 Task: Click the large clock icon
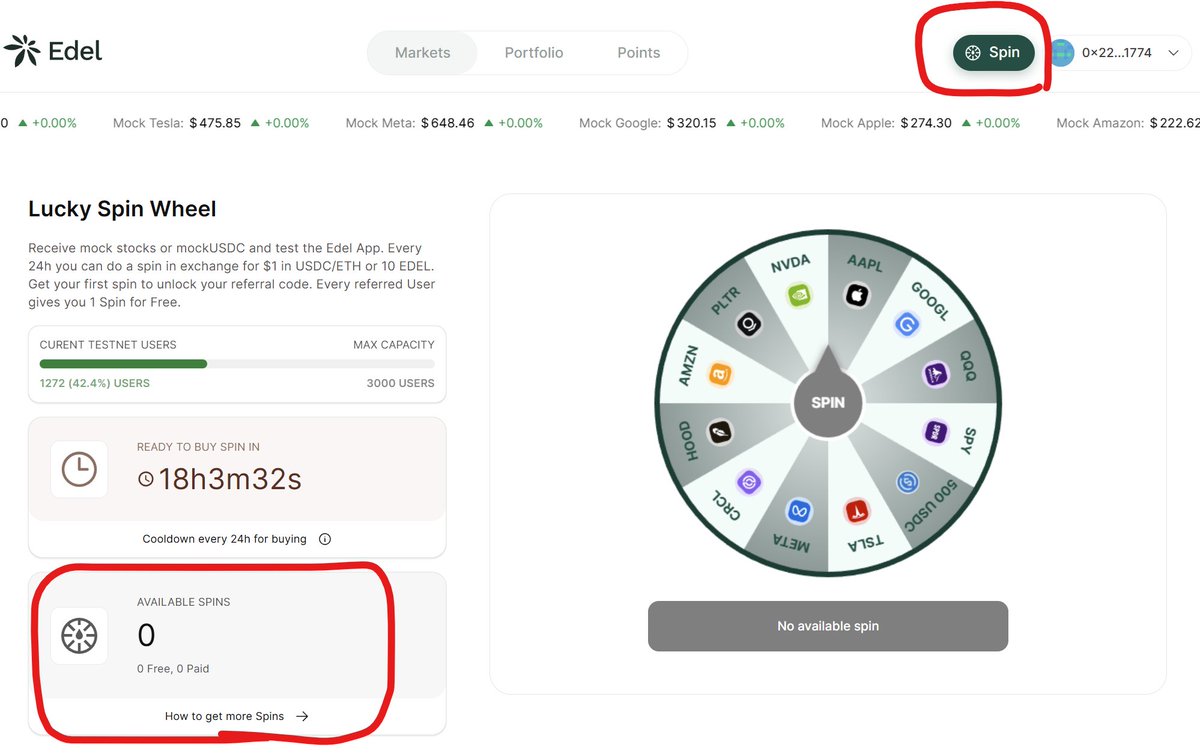[79, 469]
